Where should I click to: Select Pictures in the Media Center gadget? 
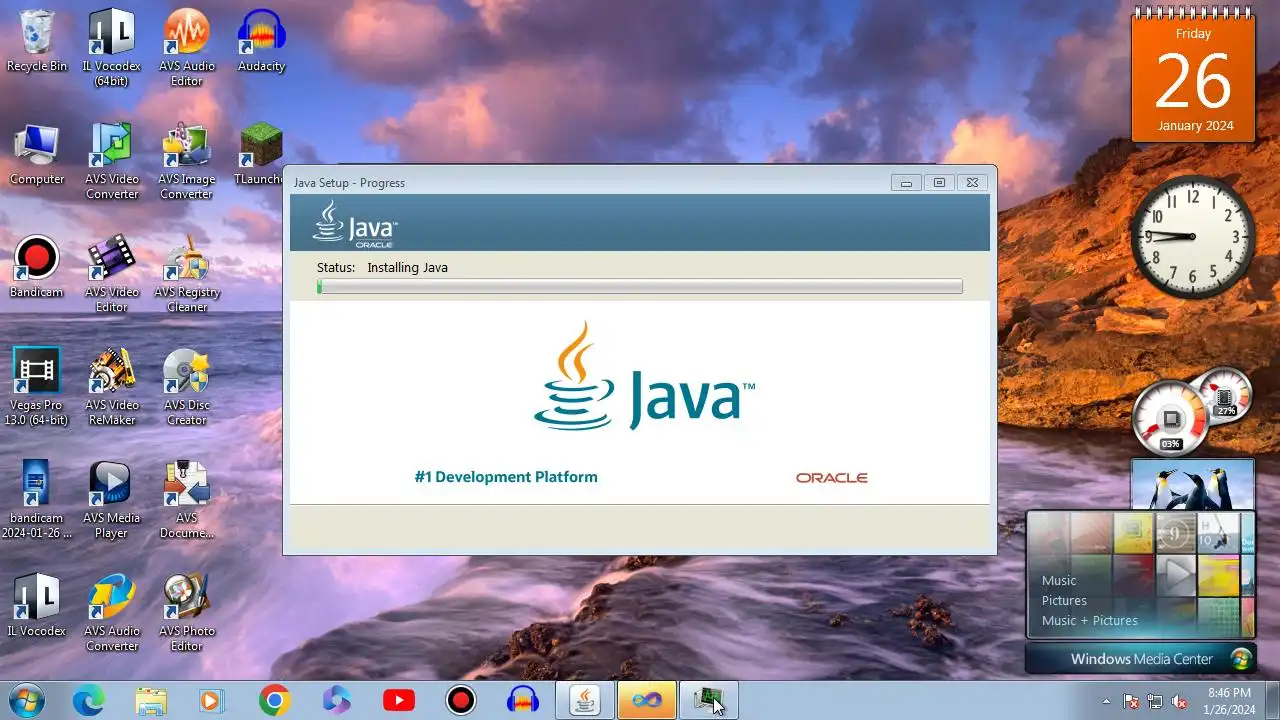pyautogui.click(x=1064, y=600)
